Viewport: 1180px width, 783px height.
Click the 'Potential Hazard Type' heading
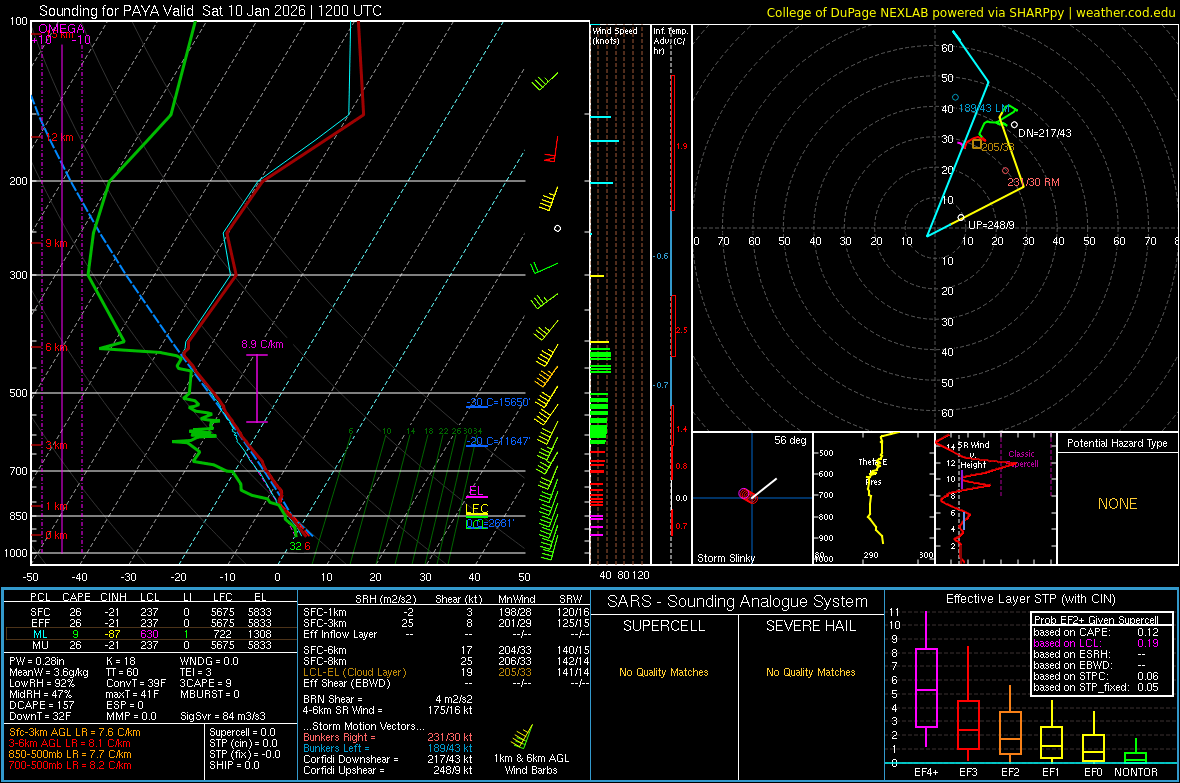point(1117,443)
